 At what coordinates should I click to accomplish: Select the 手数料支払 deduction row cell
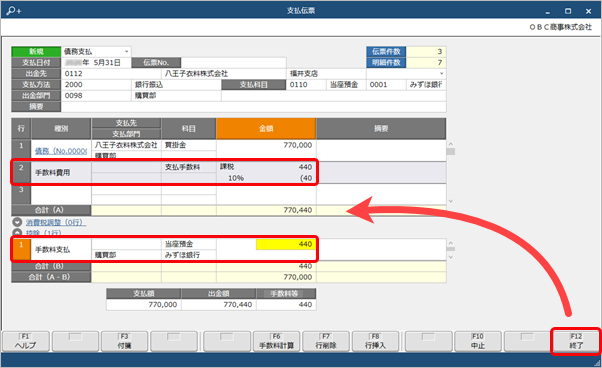[61, 250]
